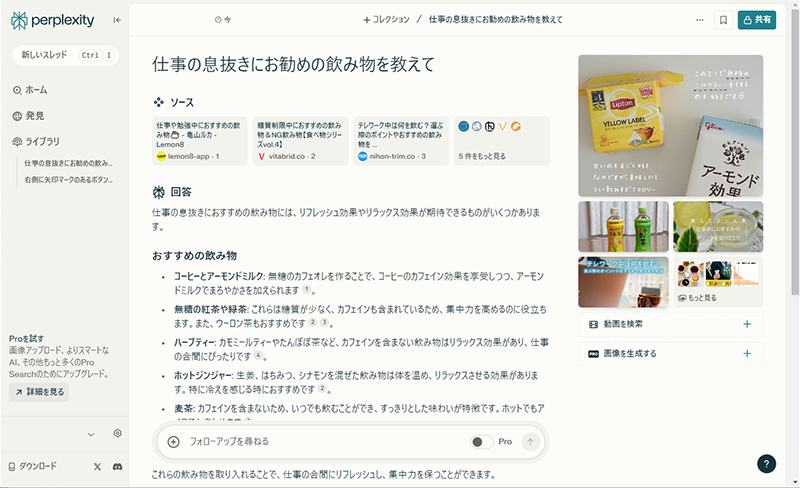Click plus icon beside 動画を検索
This screenshot has height=488, width=800.
[747, 324]
